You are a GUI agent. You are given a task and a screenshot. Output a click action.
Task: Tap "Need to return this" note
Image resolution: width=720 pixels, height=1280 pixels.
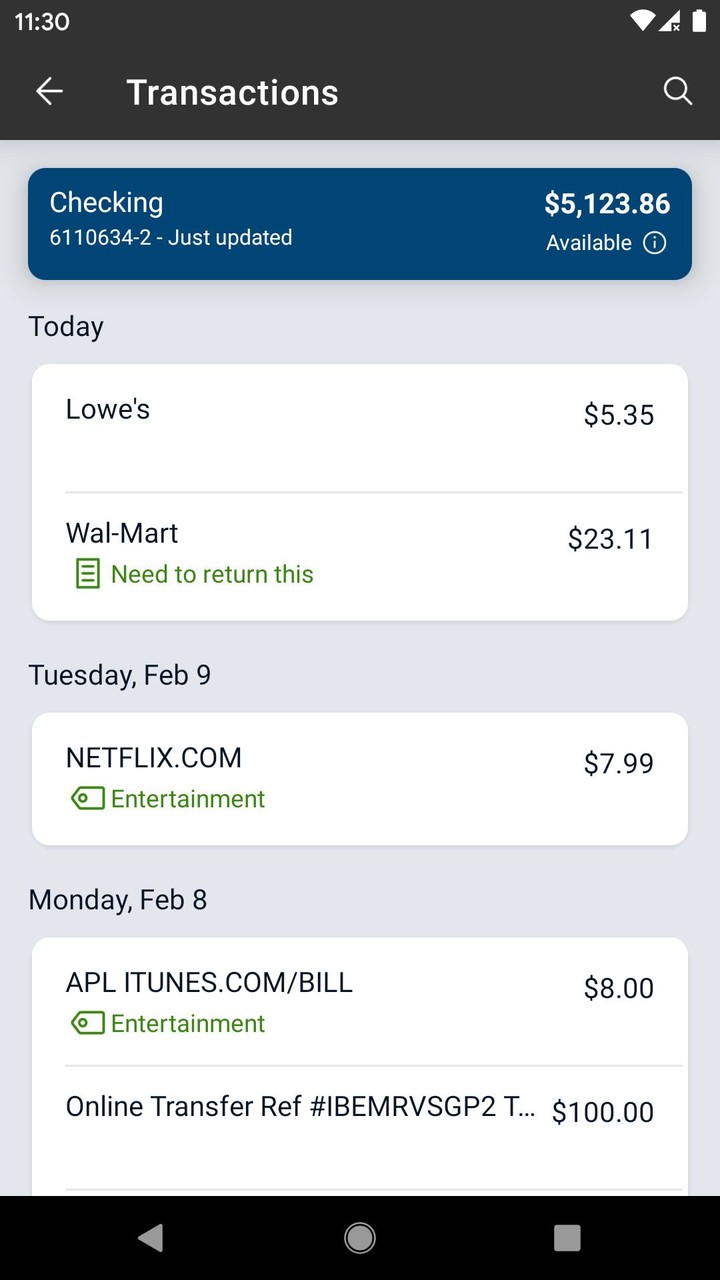[x=212, y=574]
